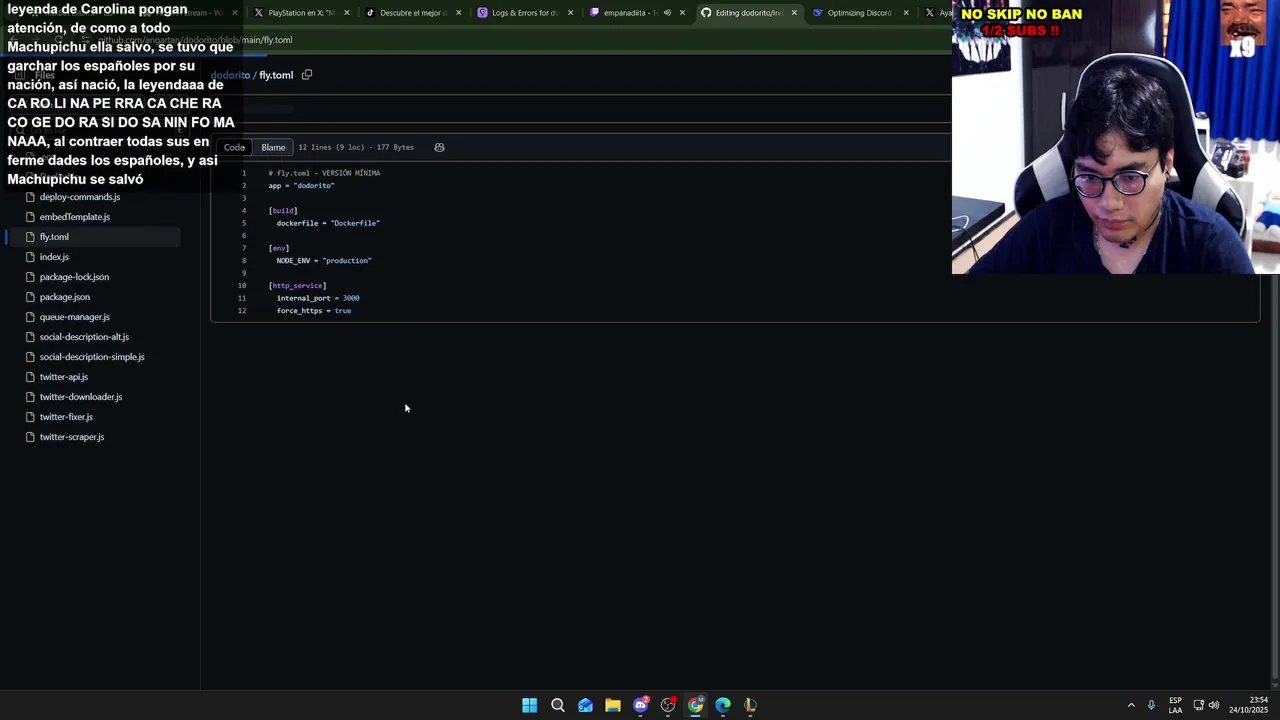Image resolution: width=1280 pixels, height=720 pixels.
Task: Open OBS Studio from taskbar
Action: [668, 705]
